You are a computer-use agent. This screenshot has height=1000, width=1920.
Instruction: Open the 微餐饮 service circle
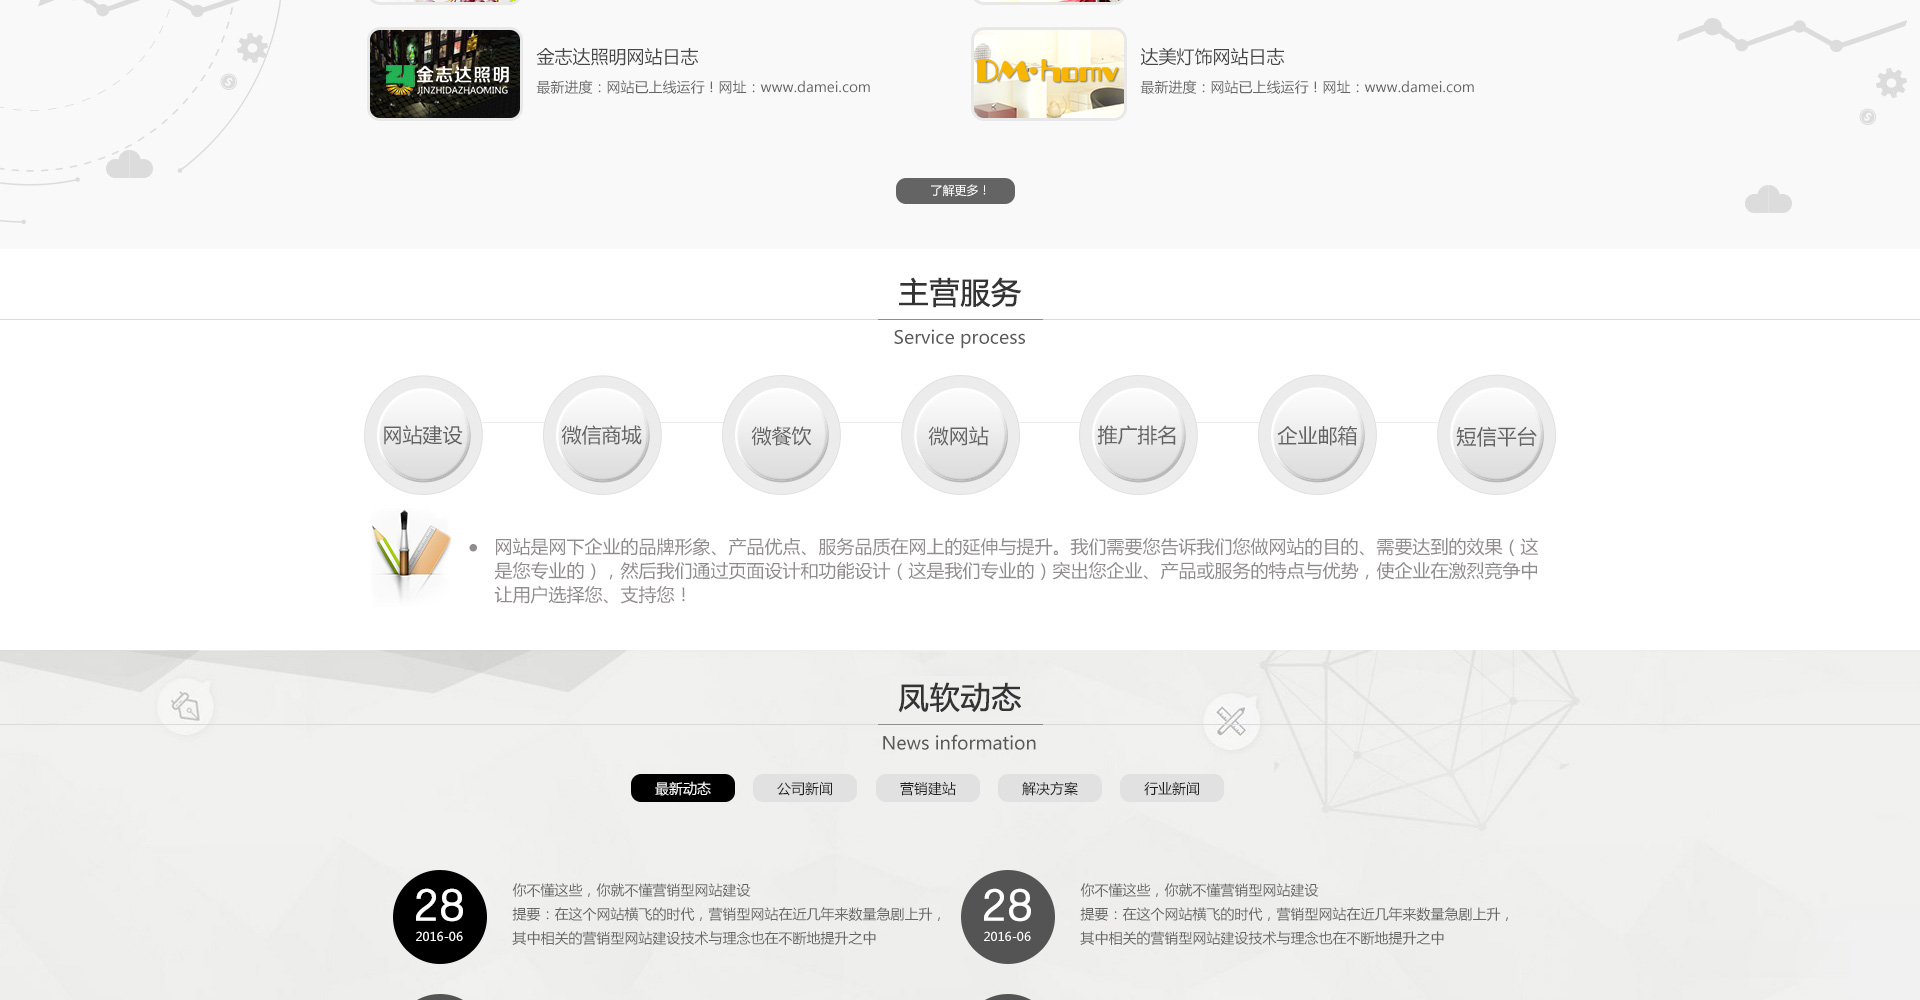click(x=781, y=435)
